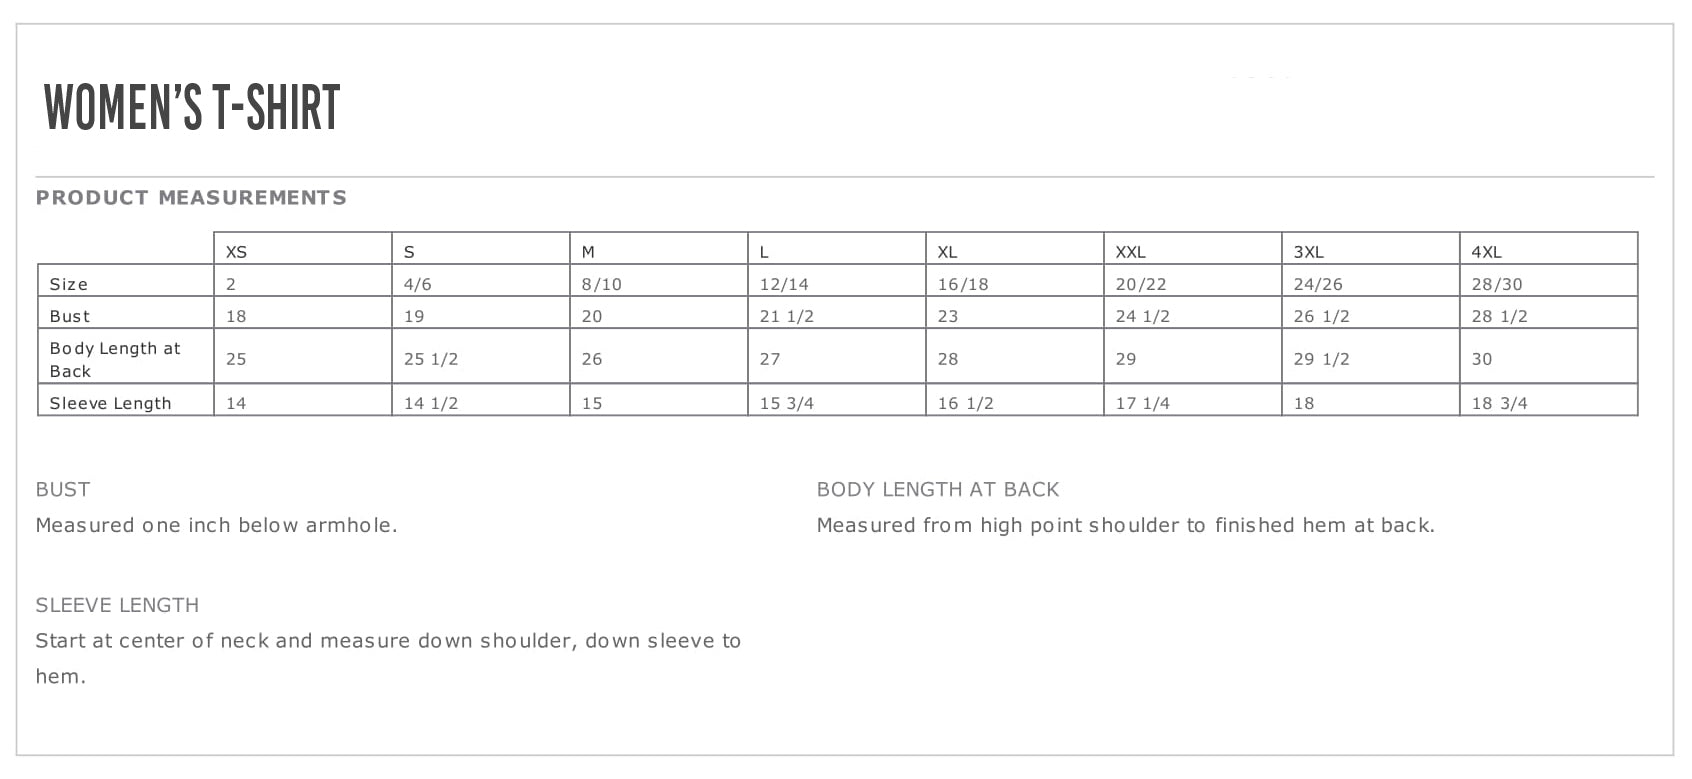Click the Women's T-Shirt title
The width and height of the screenshot is (1692, 779).
coord(192,107)
